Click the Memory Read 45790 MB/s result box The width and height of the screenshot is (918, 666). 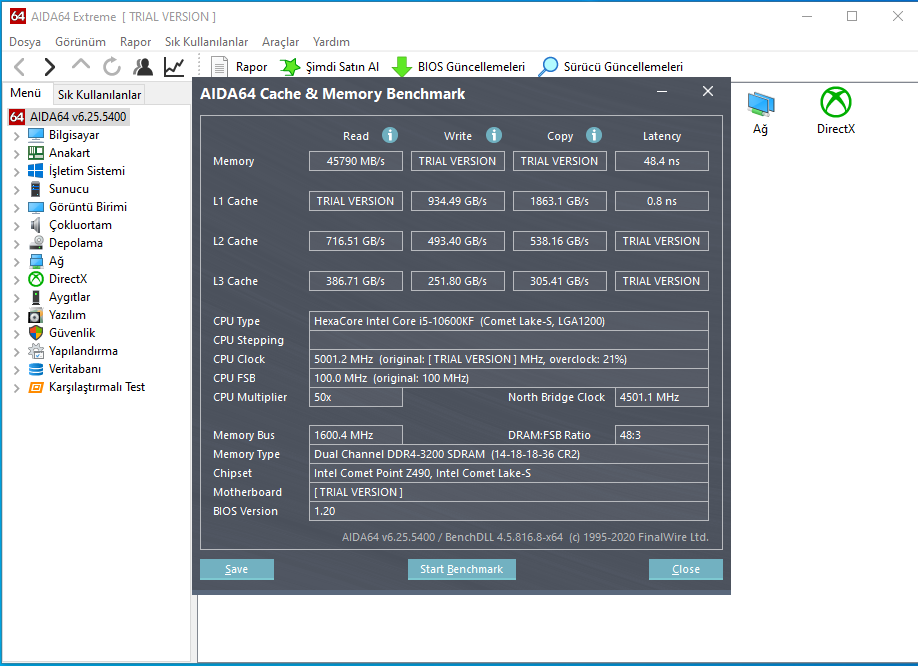pyautogui.click(x=356, y=161)
